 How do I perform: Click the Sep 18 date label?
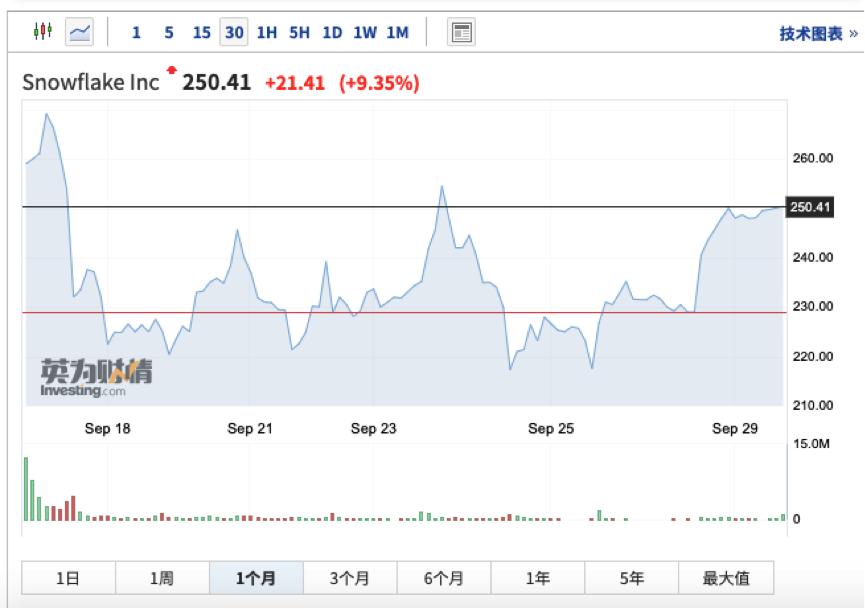108,429
